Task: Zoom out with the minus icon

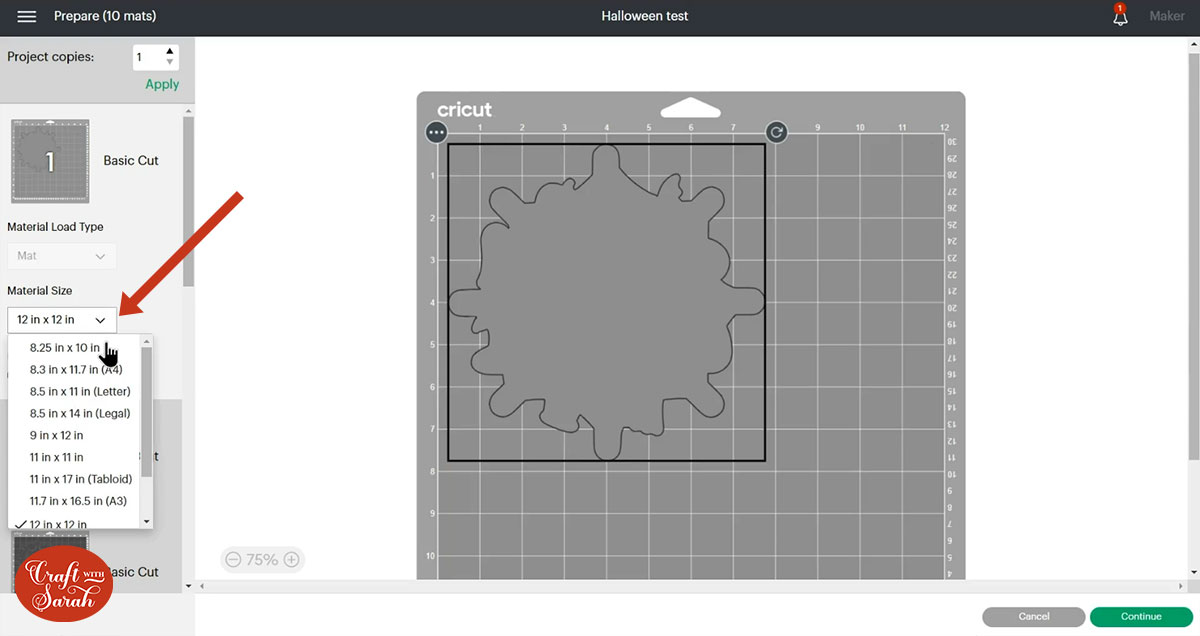Action: click(233, 560)
